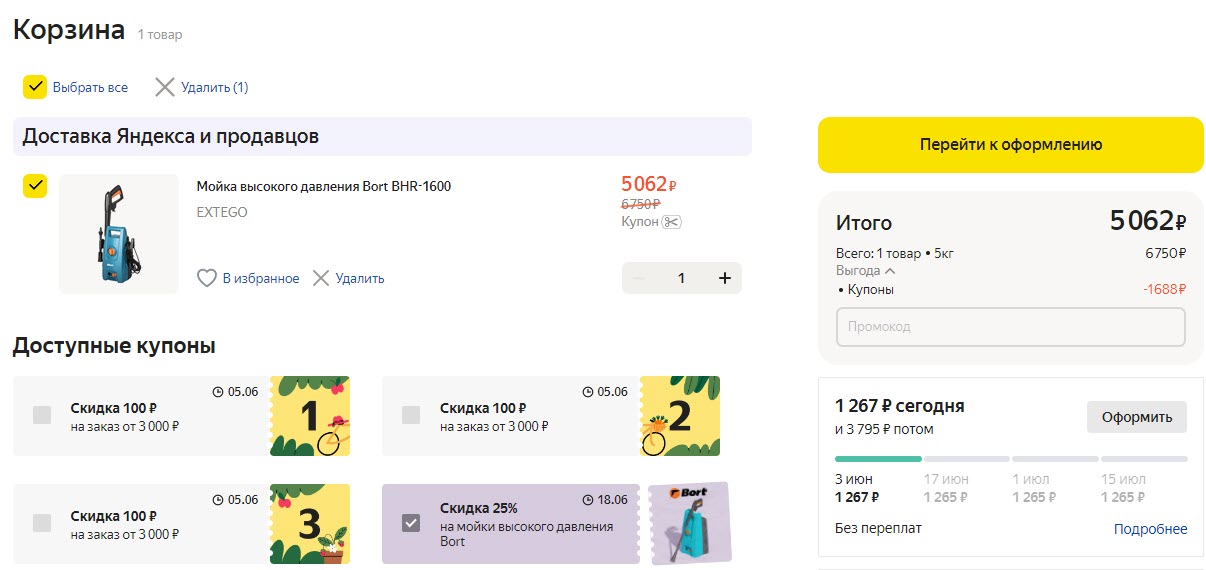
Task: Open the Подробнее link
Action: (1150, 529)
